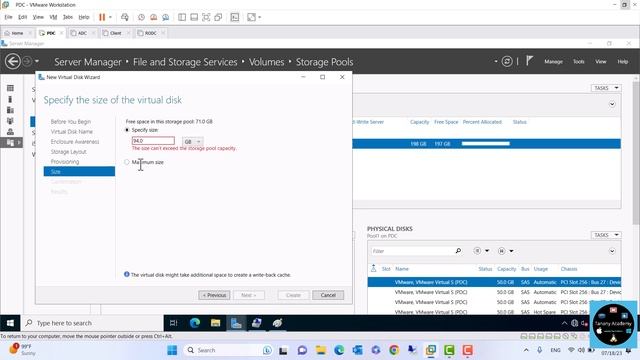This screenshot has width=640, height=360.
Task: Pause the VM with the pause toolbar icon
Action: 102,17
